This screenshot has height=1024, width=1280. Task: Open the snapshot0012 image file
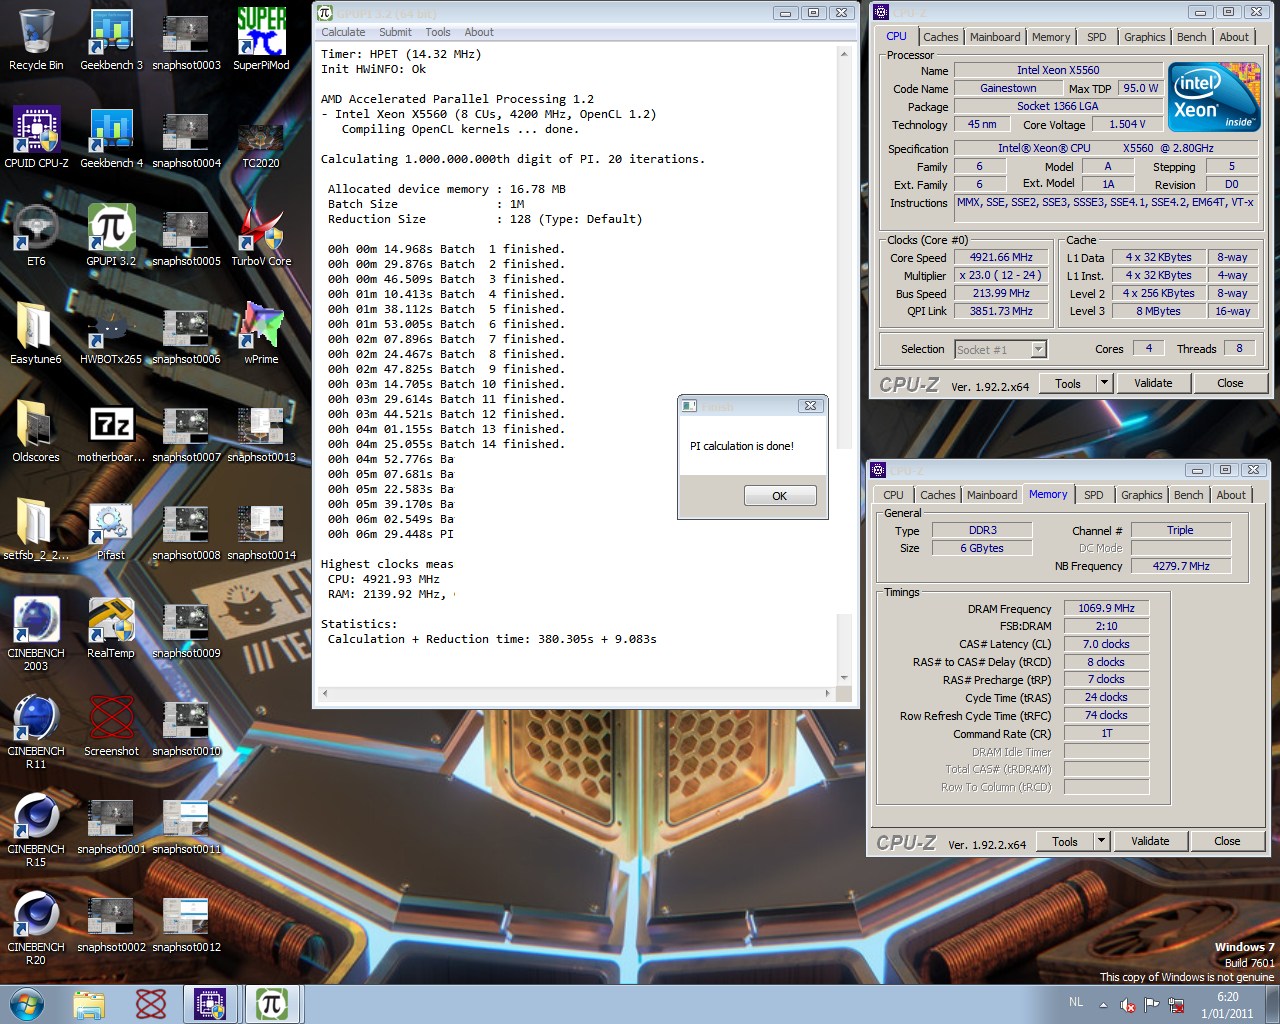click(x=186, y=922)
